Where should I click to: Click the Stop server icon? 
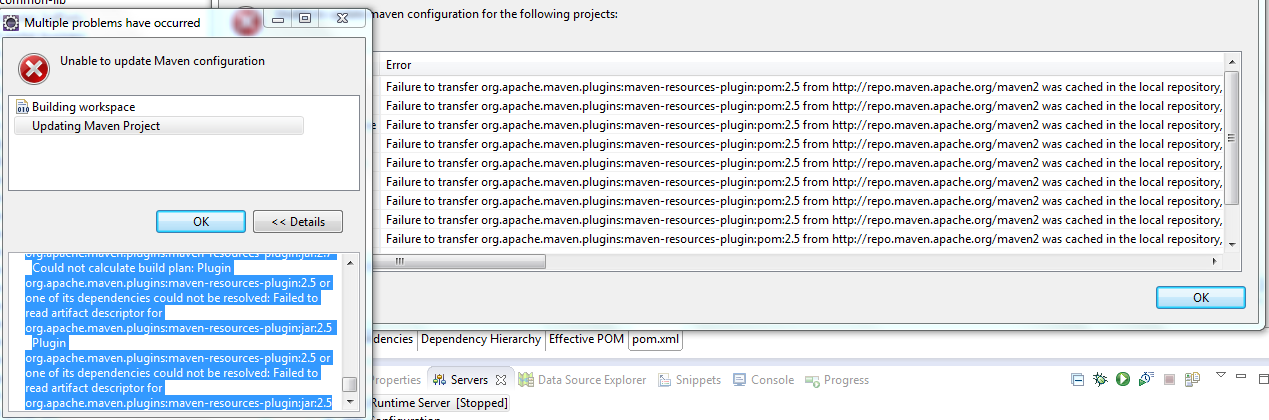coord(1168,380)
